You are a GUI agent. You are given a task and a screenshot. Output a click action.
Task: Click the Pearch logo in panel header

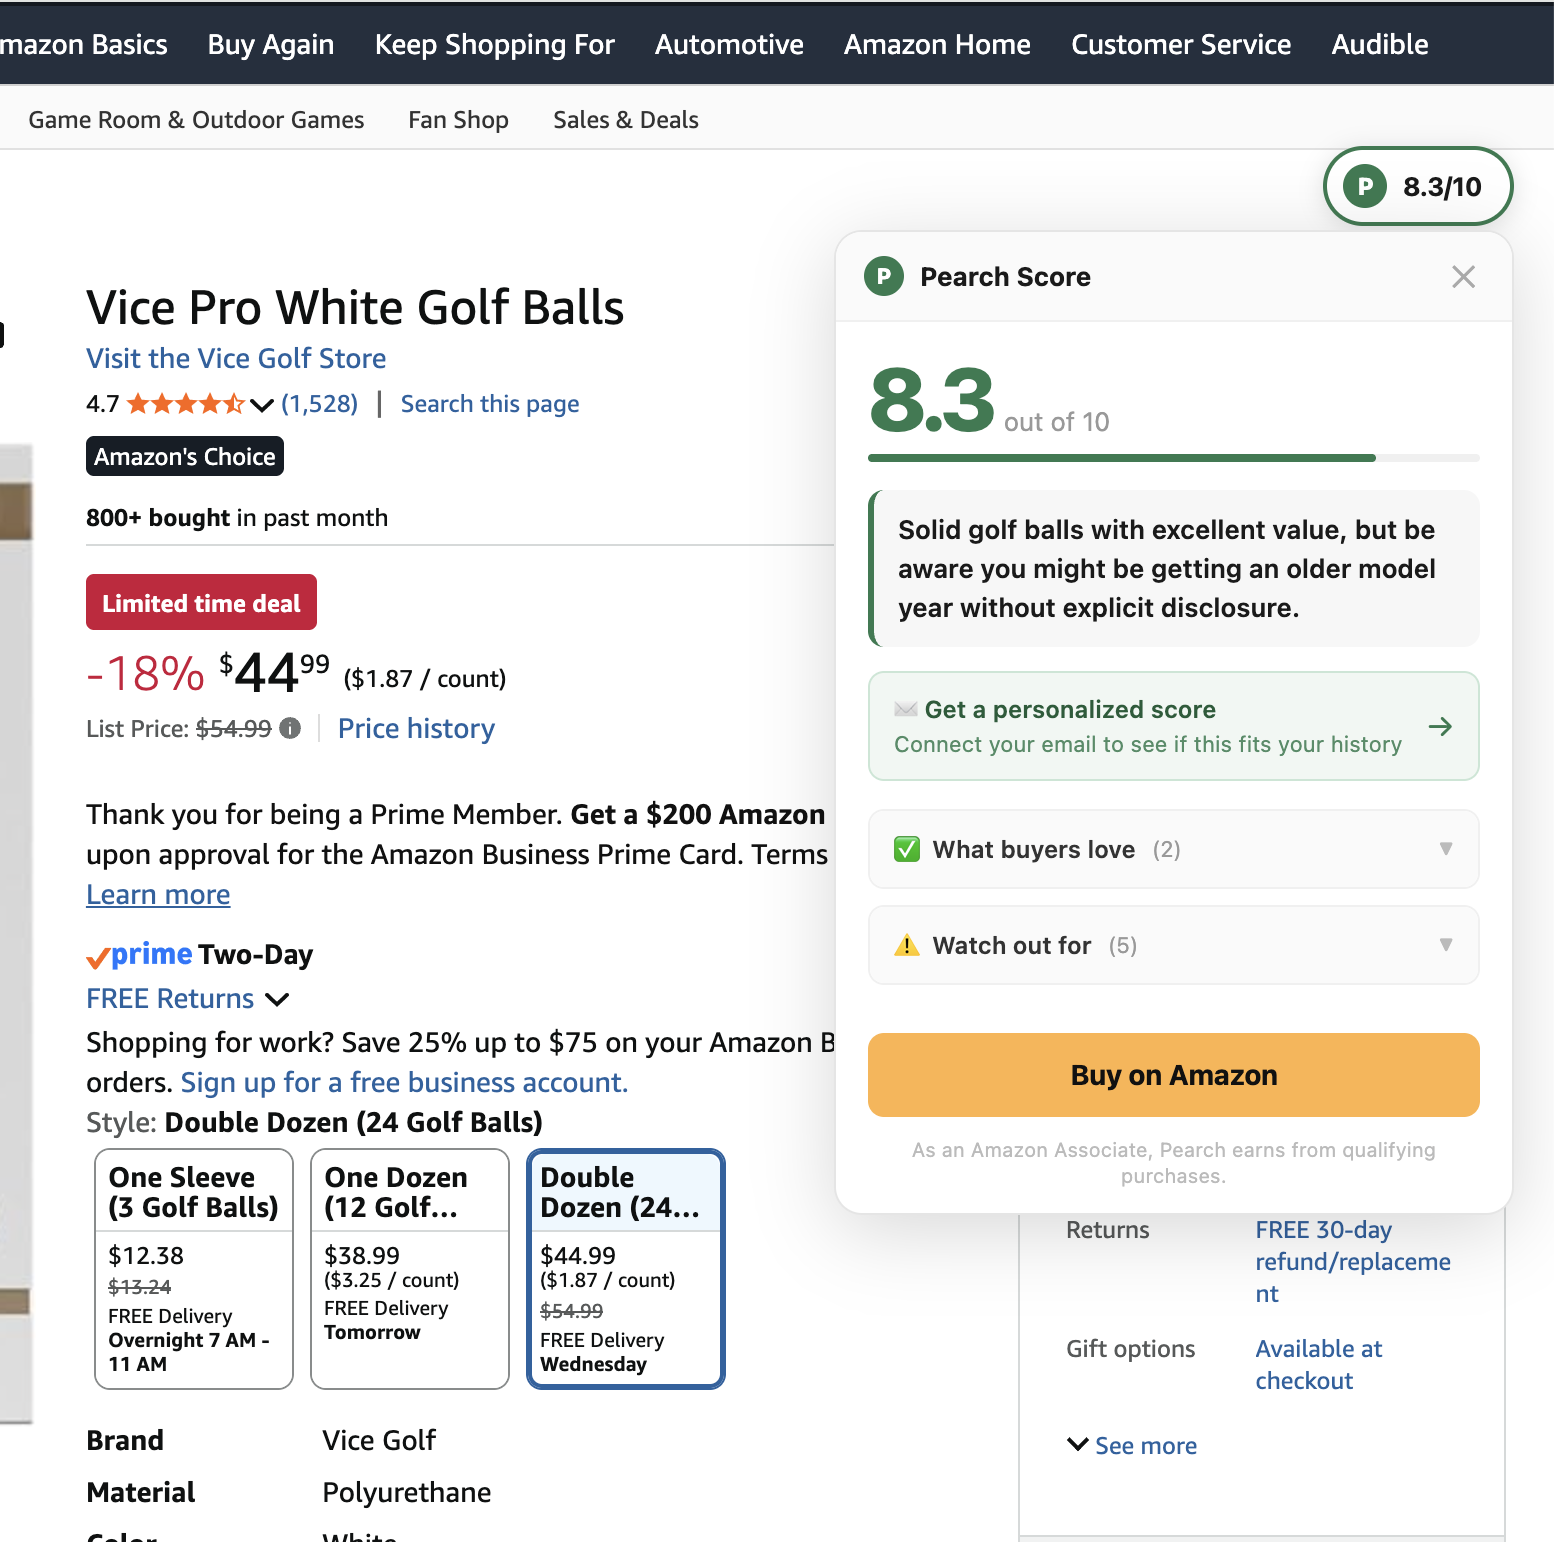(x=884, y=277)
